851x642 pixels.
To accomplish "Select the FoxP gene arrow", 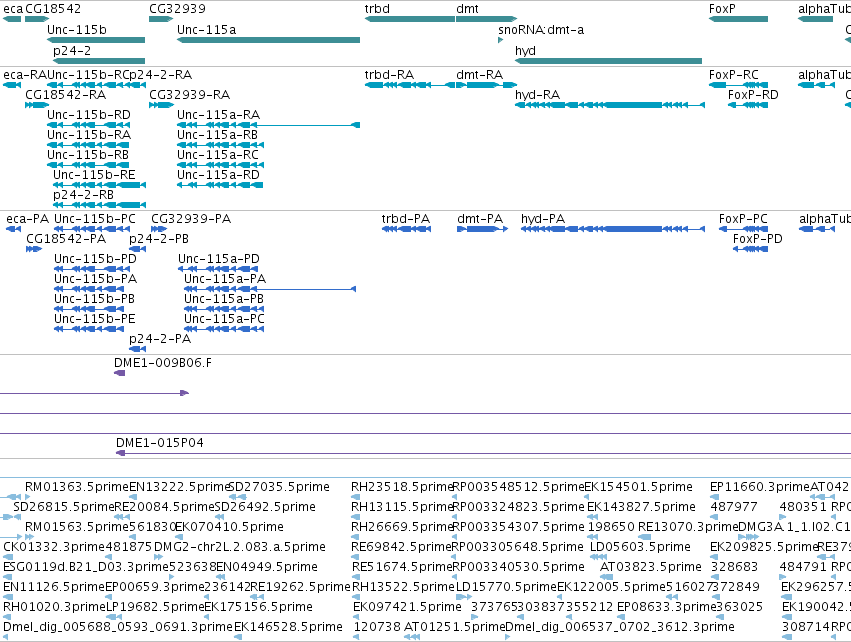I will coord(738,19).
